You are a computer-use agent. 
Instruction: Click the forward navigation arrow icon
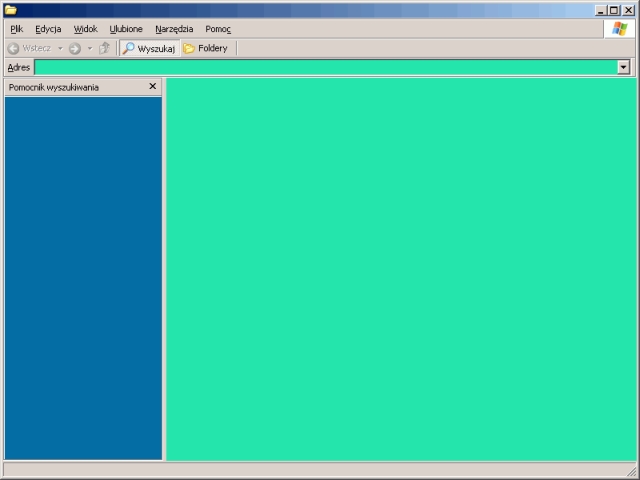coord(75,49)
